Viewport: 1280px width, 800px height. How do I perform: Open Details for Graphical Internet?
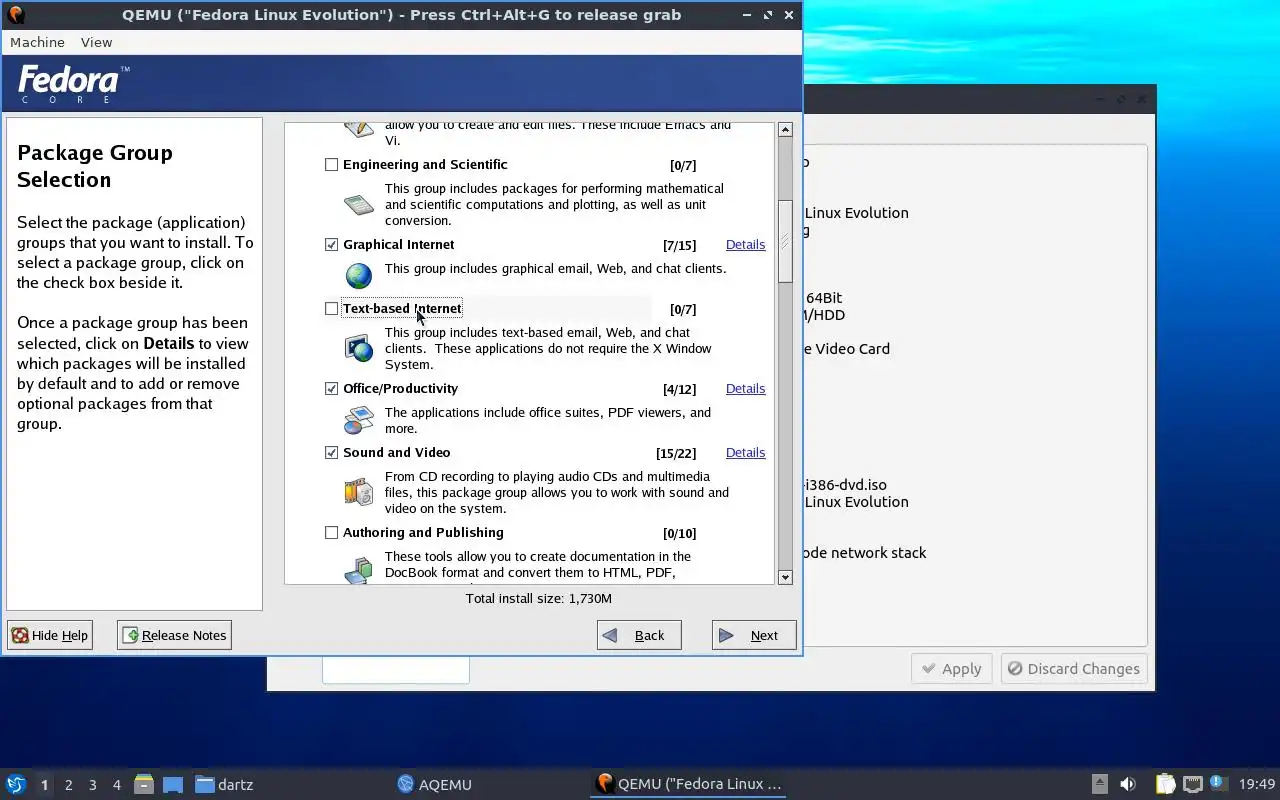745,245
